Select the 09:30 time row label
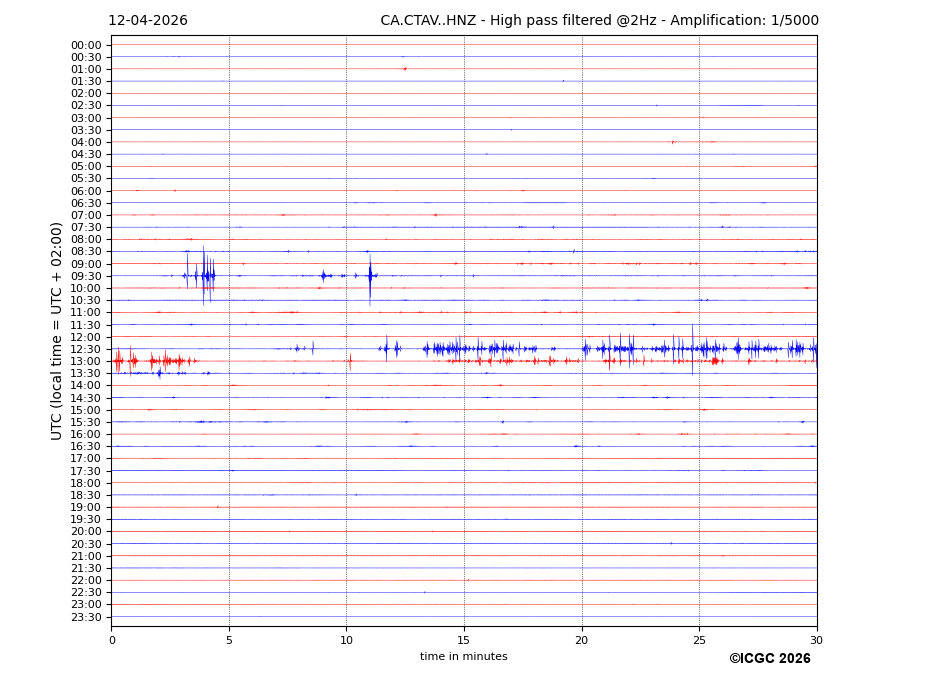Screen dimensions: 927x696 85,276
